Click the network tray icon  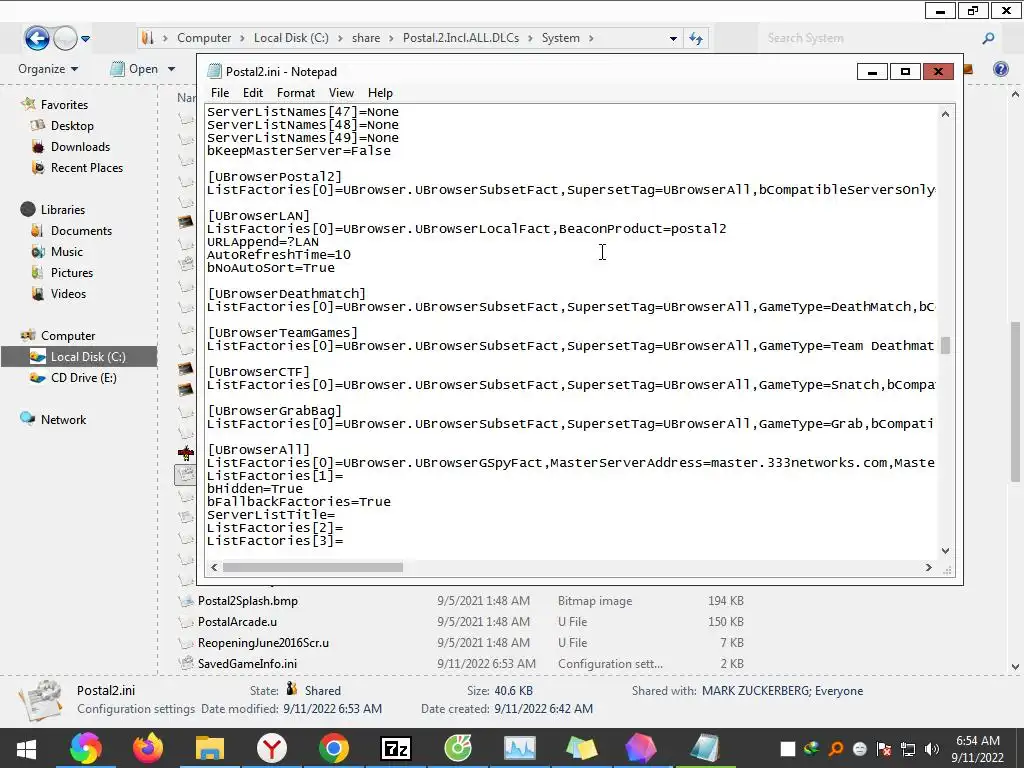[x=908, y=749]
